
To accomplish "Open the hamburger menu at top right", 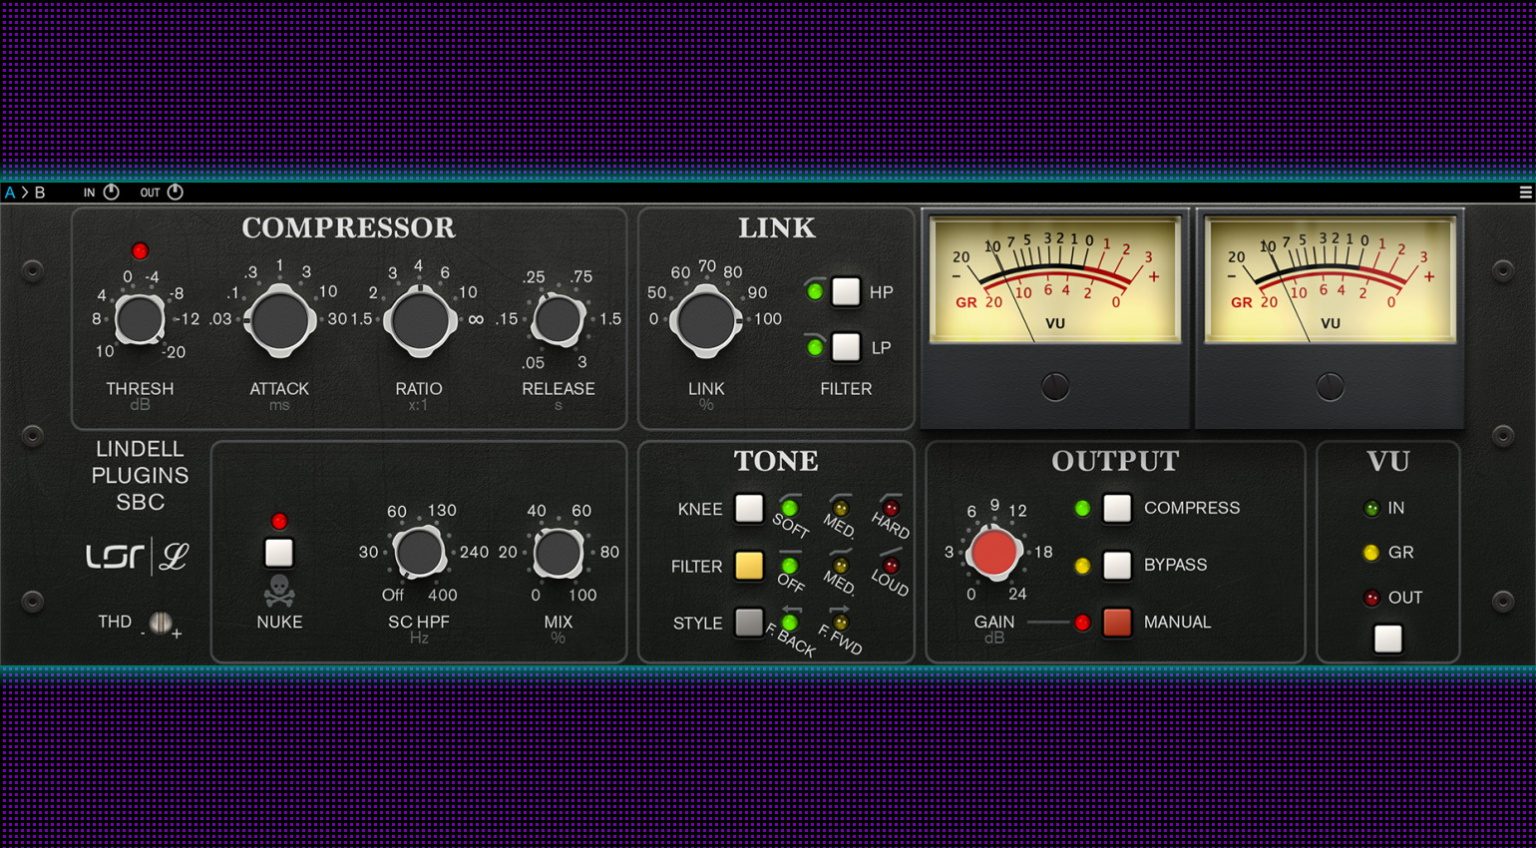I will 1524,191.
